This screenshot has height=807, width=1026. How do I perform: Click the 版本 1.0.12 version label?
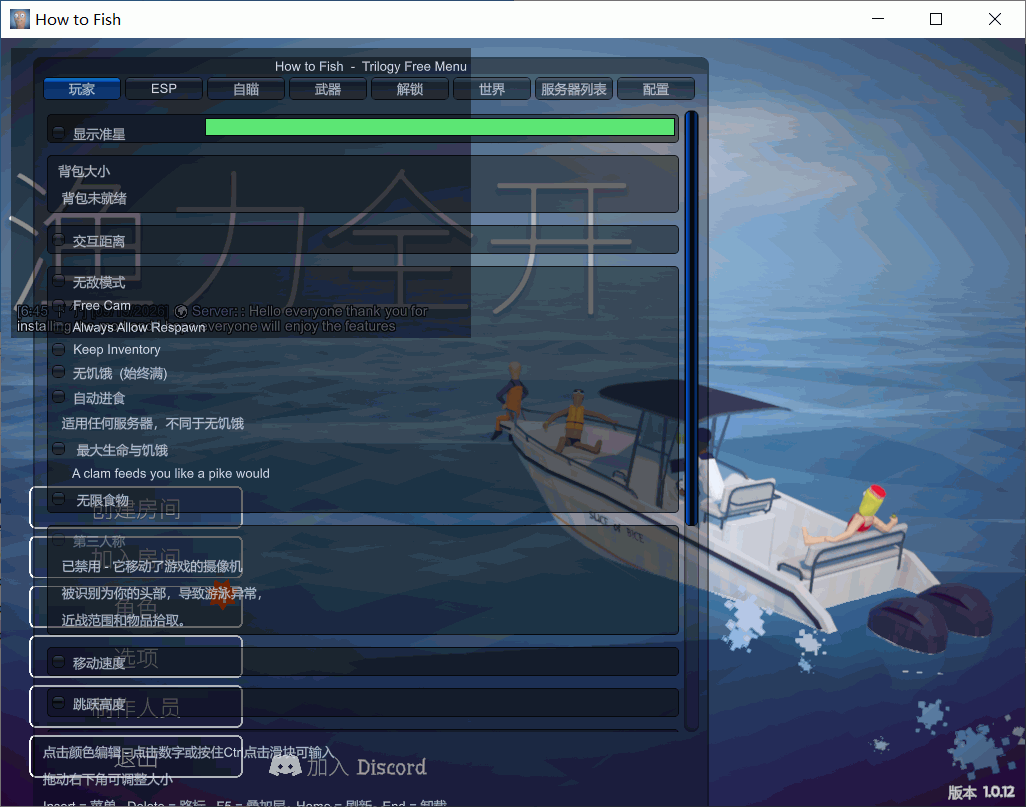pos(981,792)
